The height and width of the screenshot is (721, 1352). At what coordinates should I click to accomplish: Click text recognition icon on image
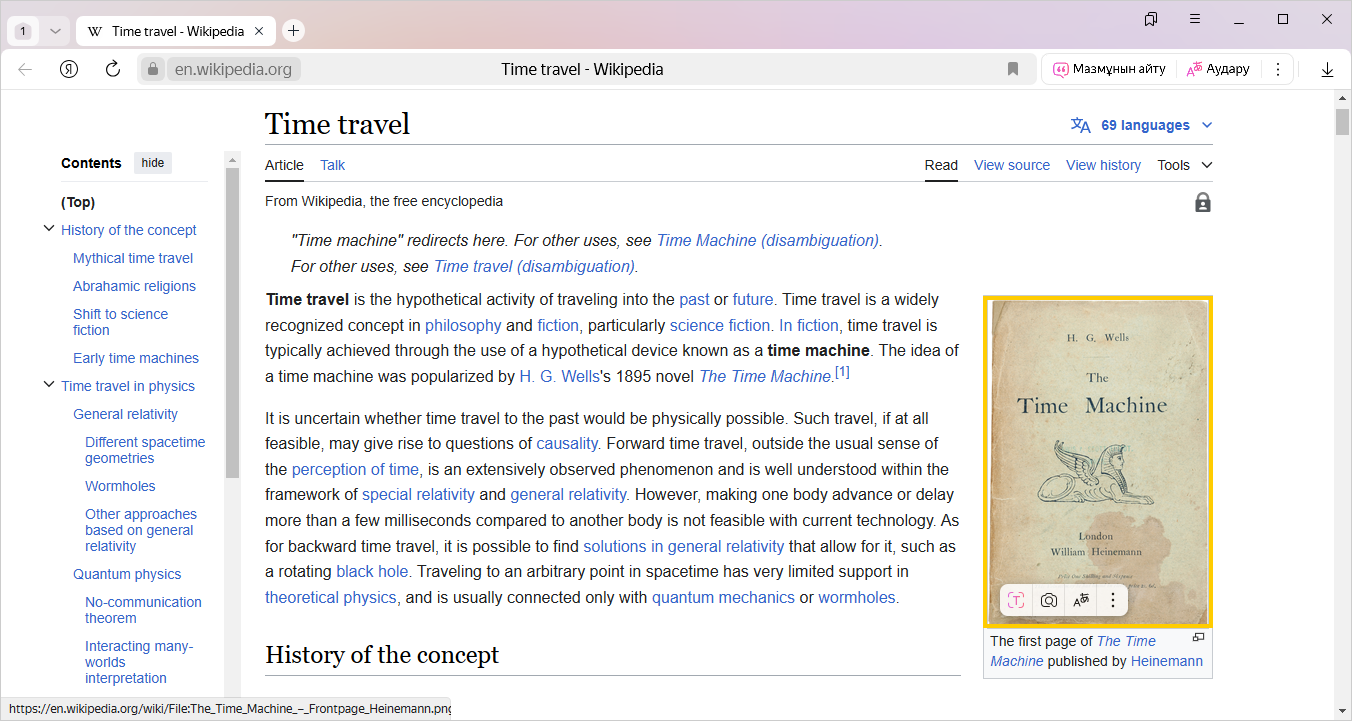pos(1016,600)
